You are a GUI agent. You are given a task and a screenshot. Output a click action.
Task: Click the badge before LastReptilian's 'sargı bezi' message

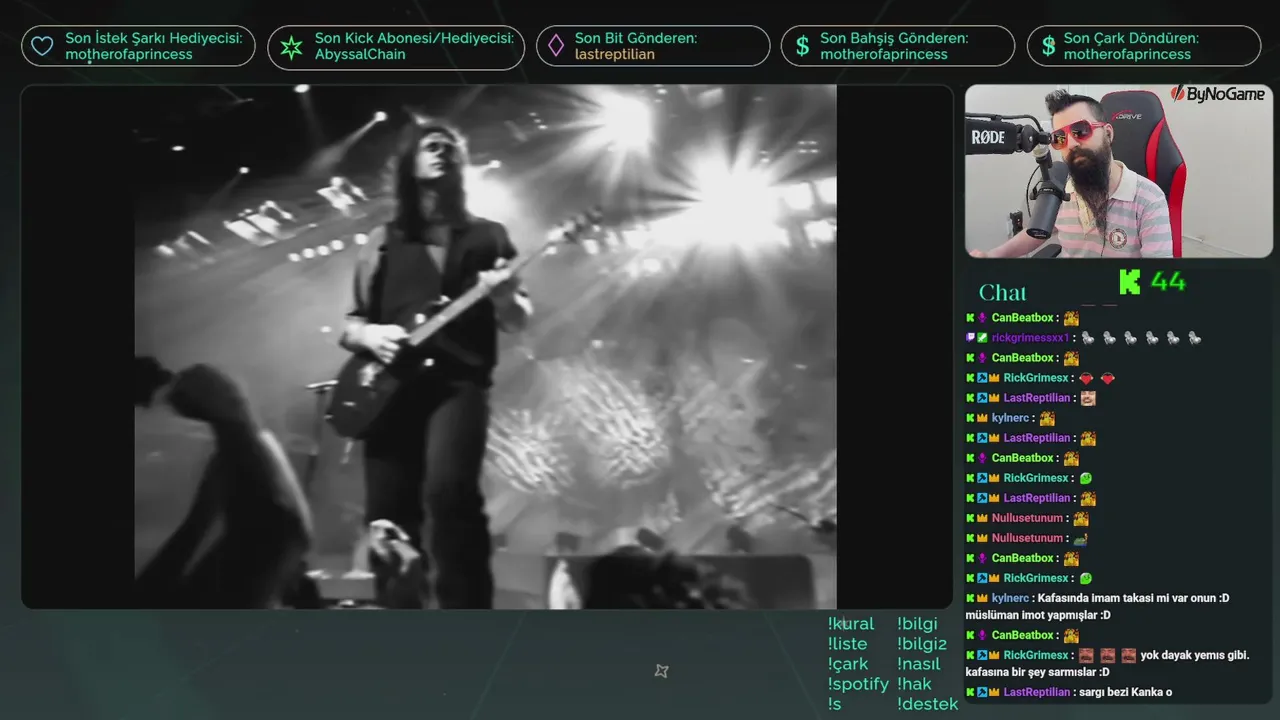click(982, 692)
